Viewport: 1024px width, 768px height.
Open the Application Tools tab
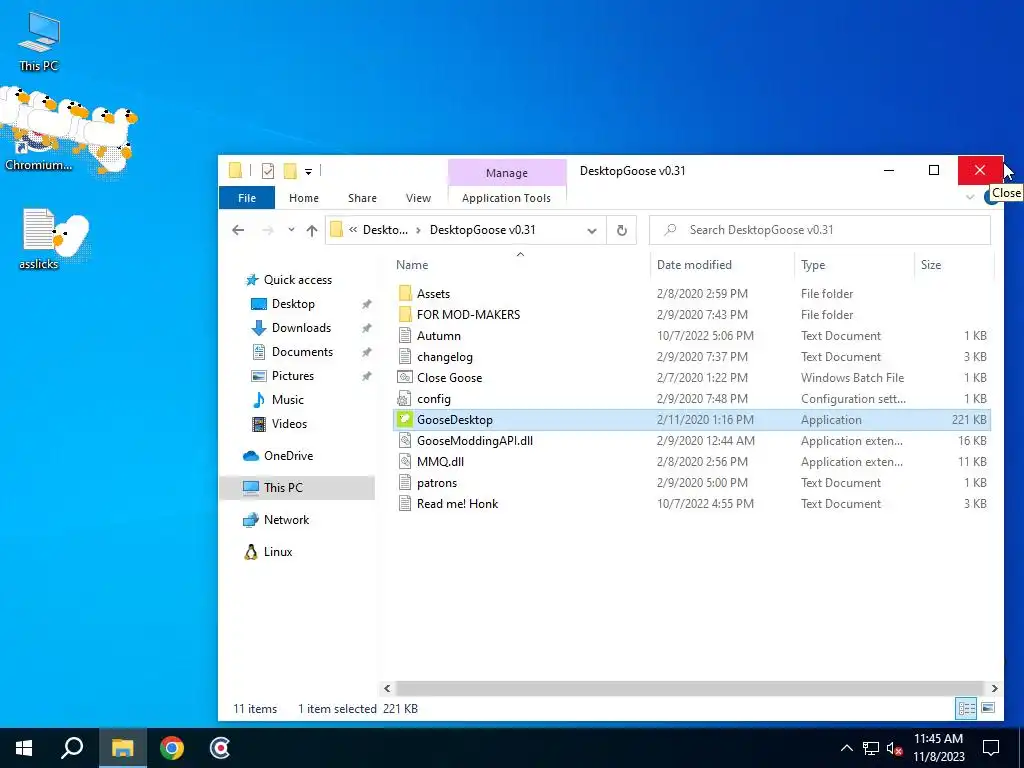coord(506,198)
